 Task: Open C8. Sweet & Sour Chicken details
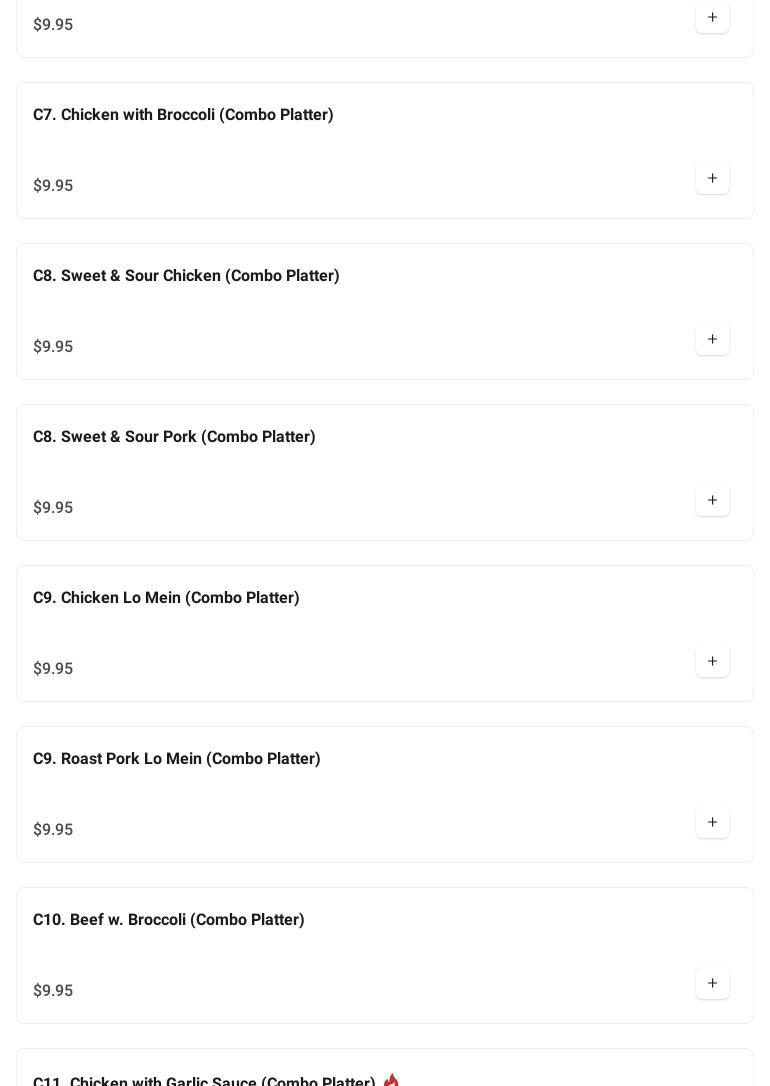pyautogui.click(x=186, y=276)
